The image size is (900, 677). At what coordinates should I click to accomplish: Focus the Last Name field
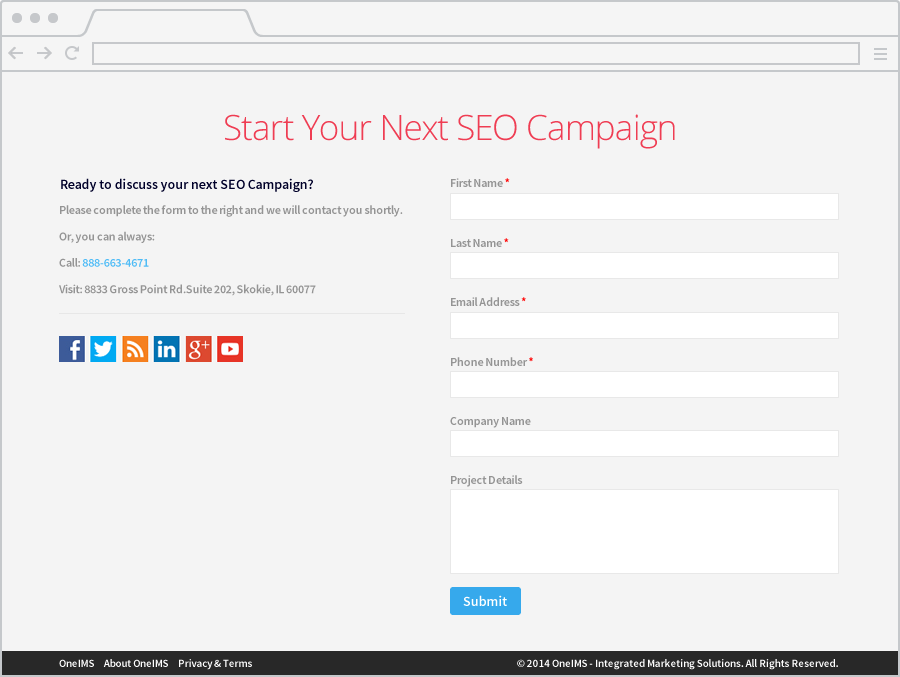point(644,266)
